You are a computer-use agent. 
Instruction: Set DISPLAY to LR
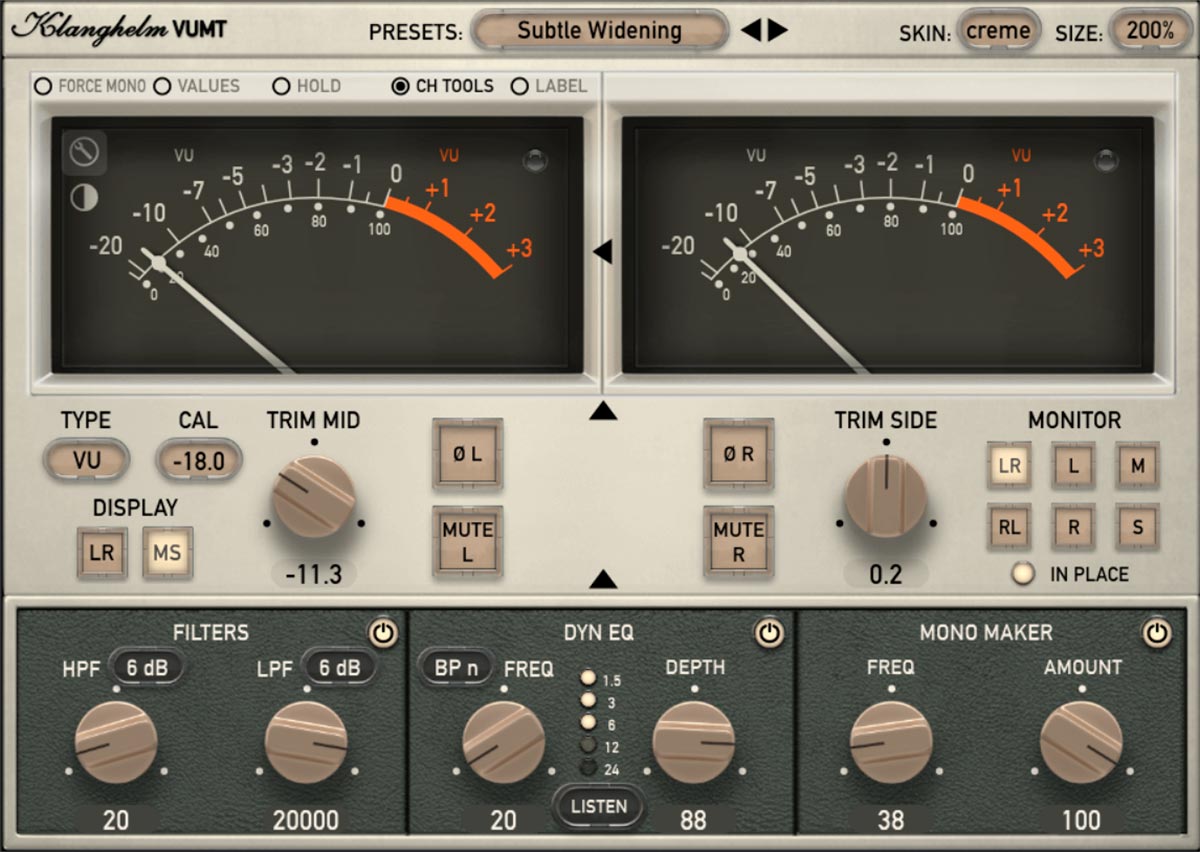[x=102, y=551]
